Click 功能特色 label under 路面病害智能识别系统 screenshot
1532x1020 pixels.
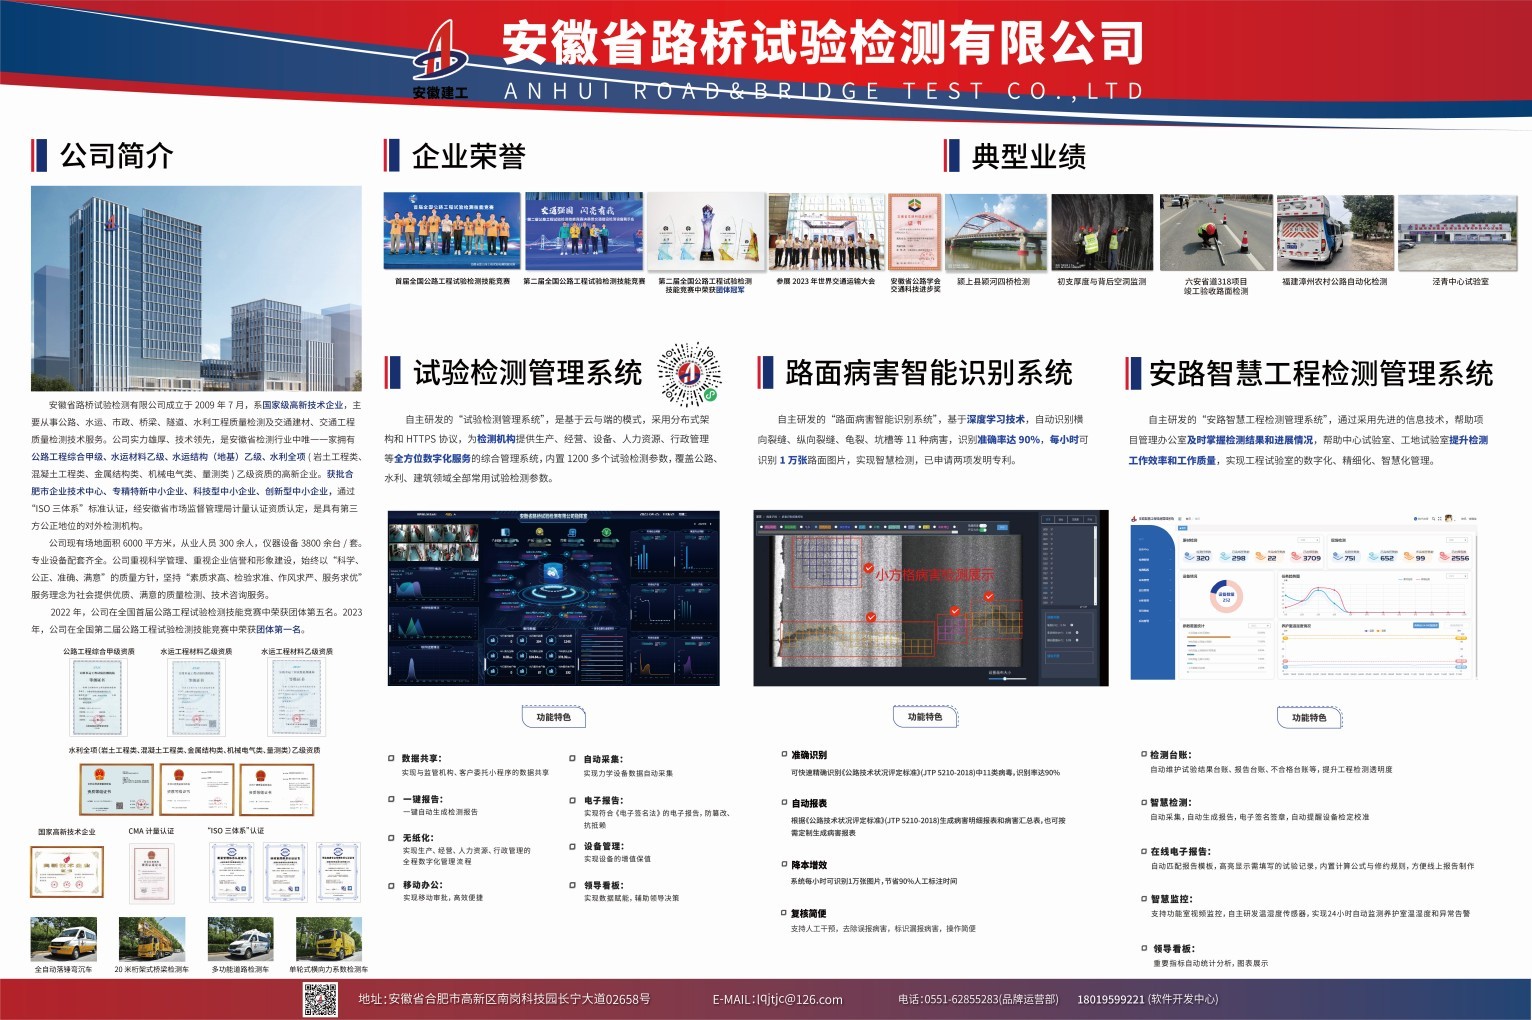pos(924,717)
